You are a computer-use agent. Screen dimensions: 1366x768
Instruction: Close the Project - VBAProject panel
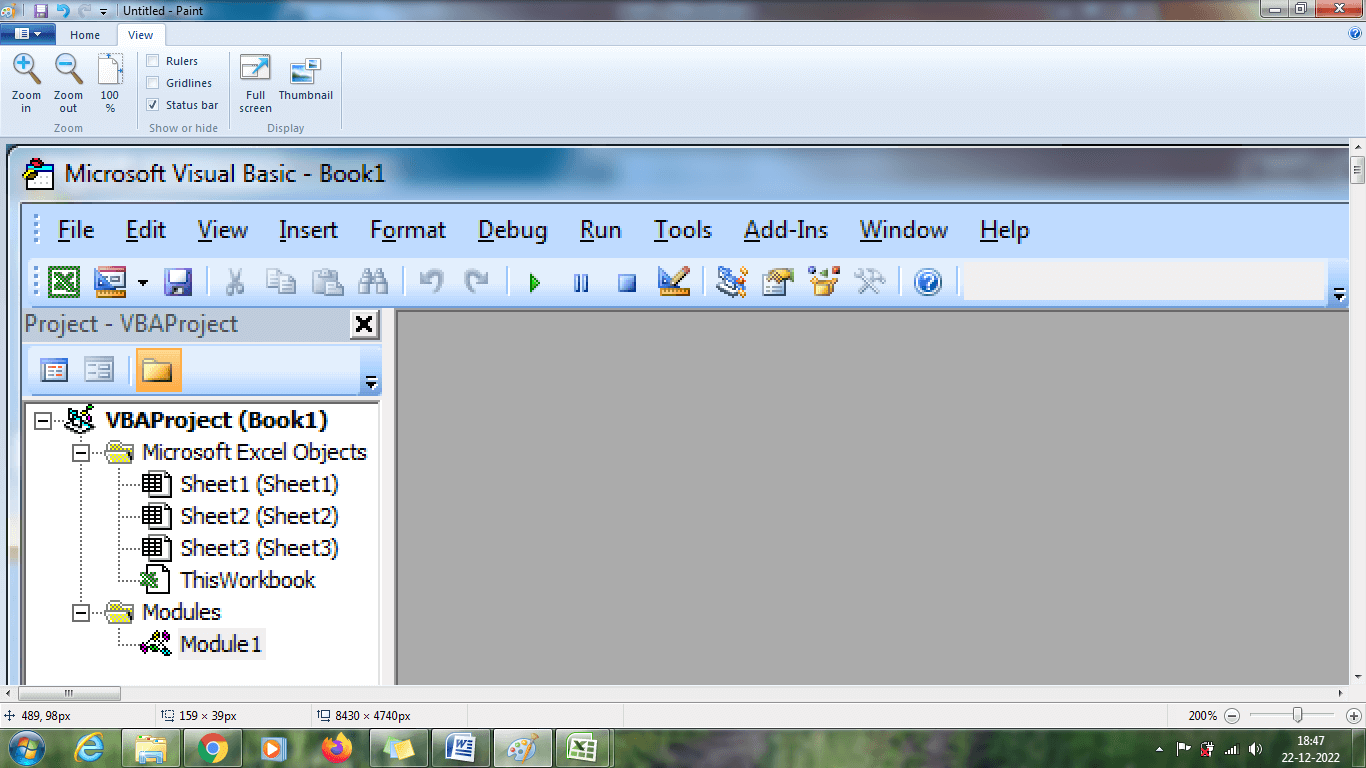click(x=364, y=324)
